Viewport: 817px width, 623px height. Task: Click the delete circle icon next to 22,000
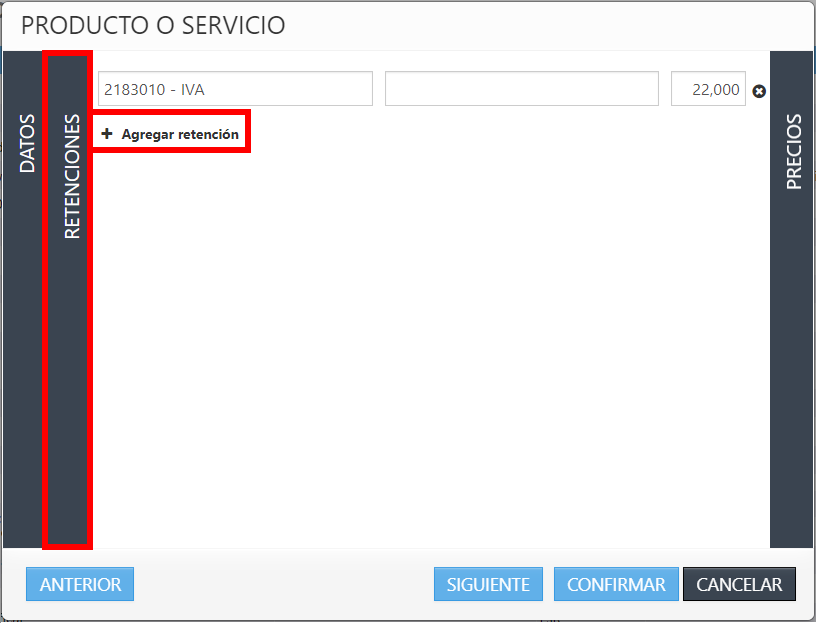point(759,89)
